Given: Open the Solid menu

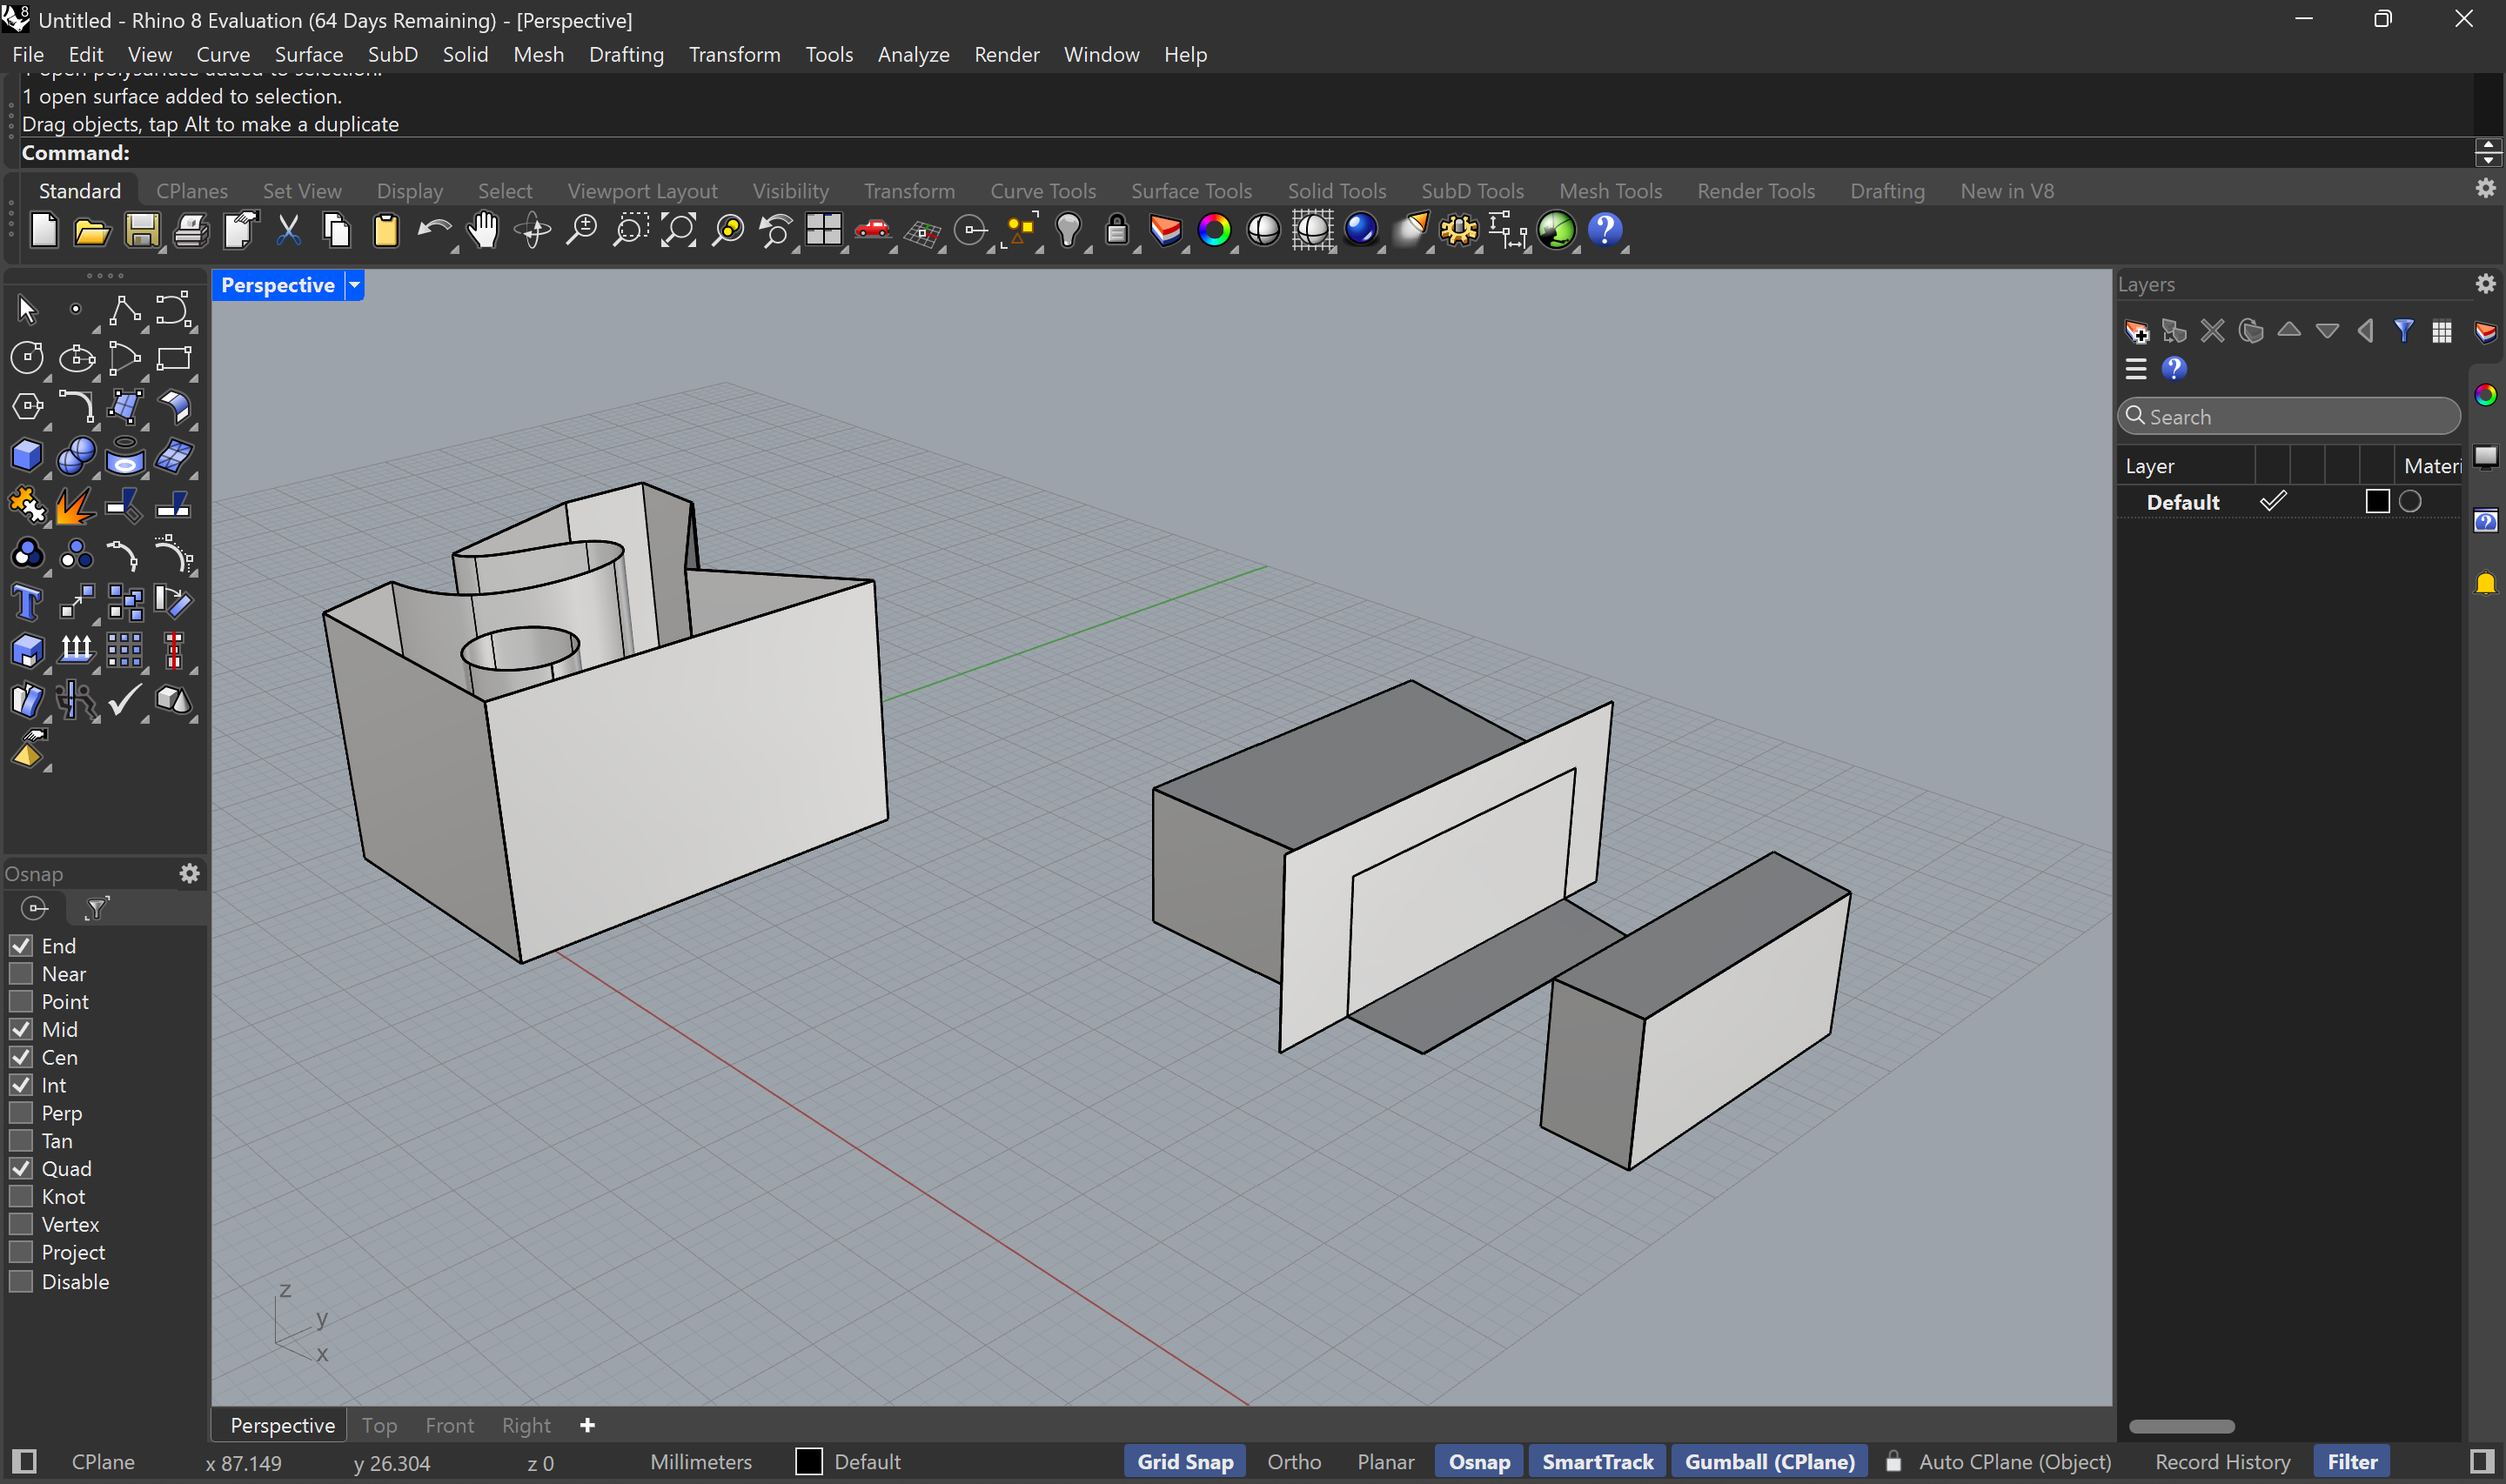Looking at the screenshot, I should (465, 54).
